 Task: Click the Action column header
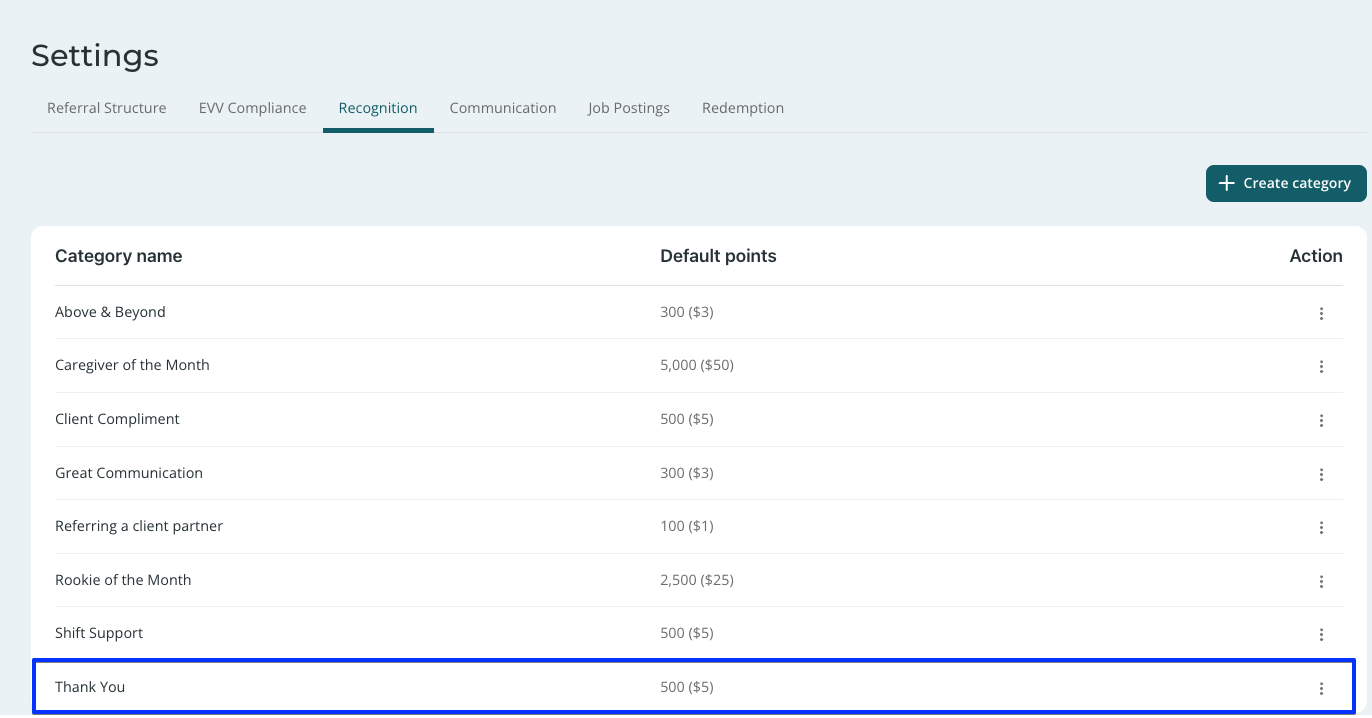point(1316,256)
